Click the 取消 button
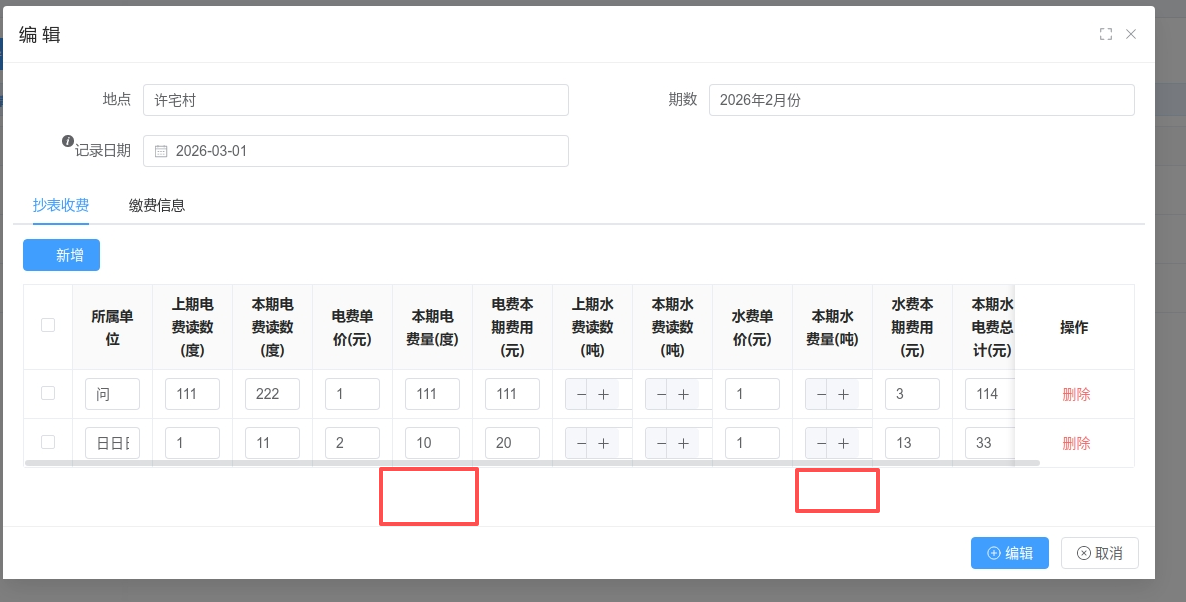This screenshot has width=1186, height=602. pos(1099,553)
